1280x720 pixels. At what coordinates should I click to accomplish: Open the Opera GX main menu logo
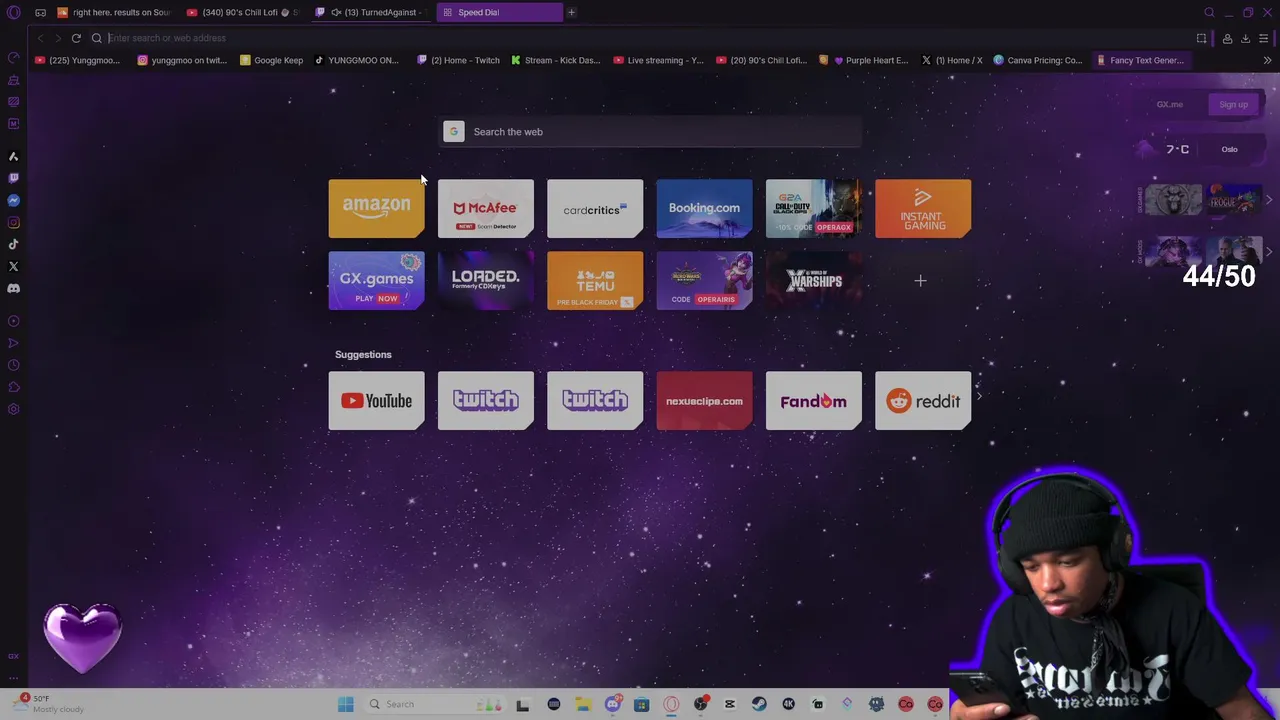[x=14, y=13]
